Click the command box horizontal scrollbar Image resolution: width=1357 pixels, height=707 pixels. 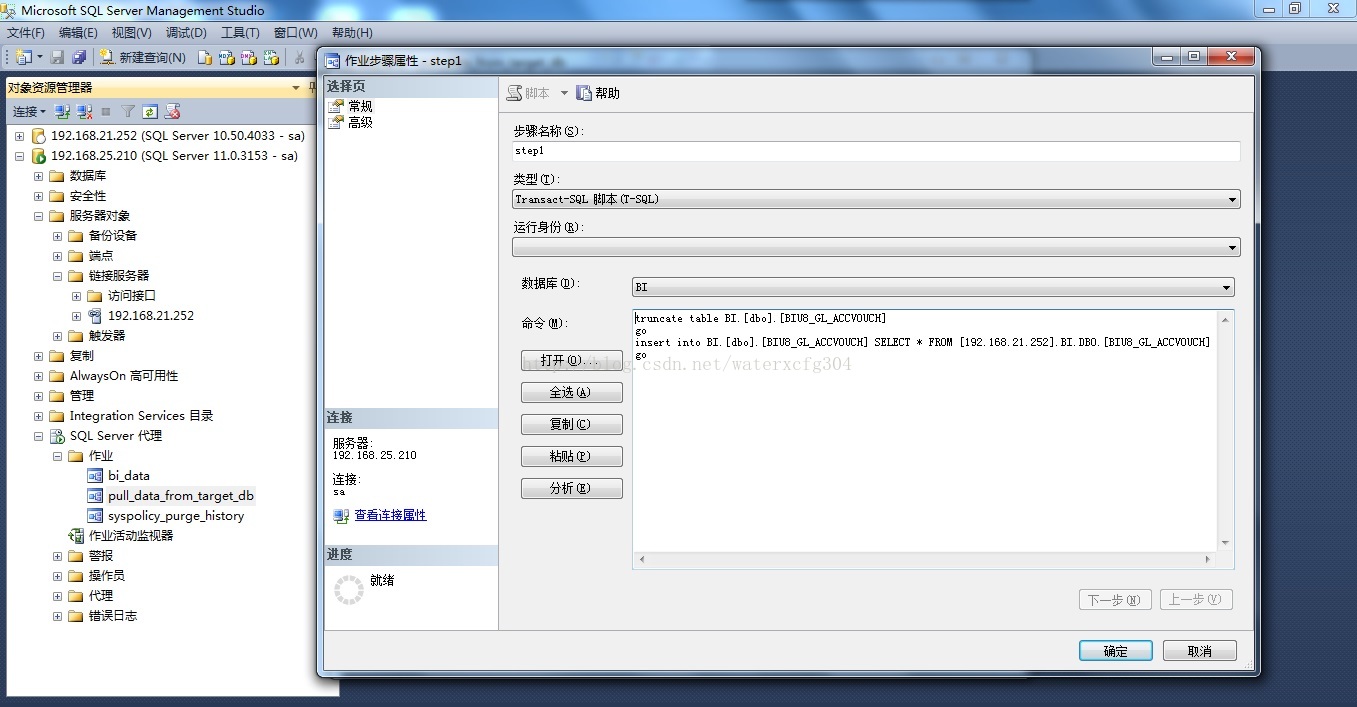925,560
